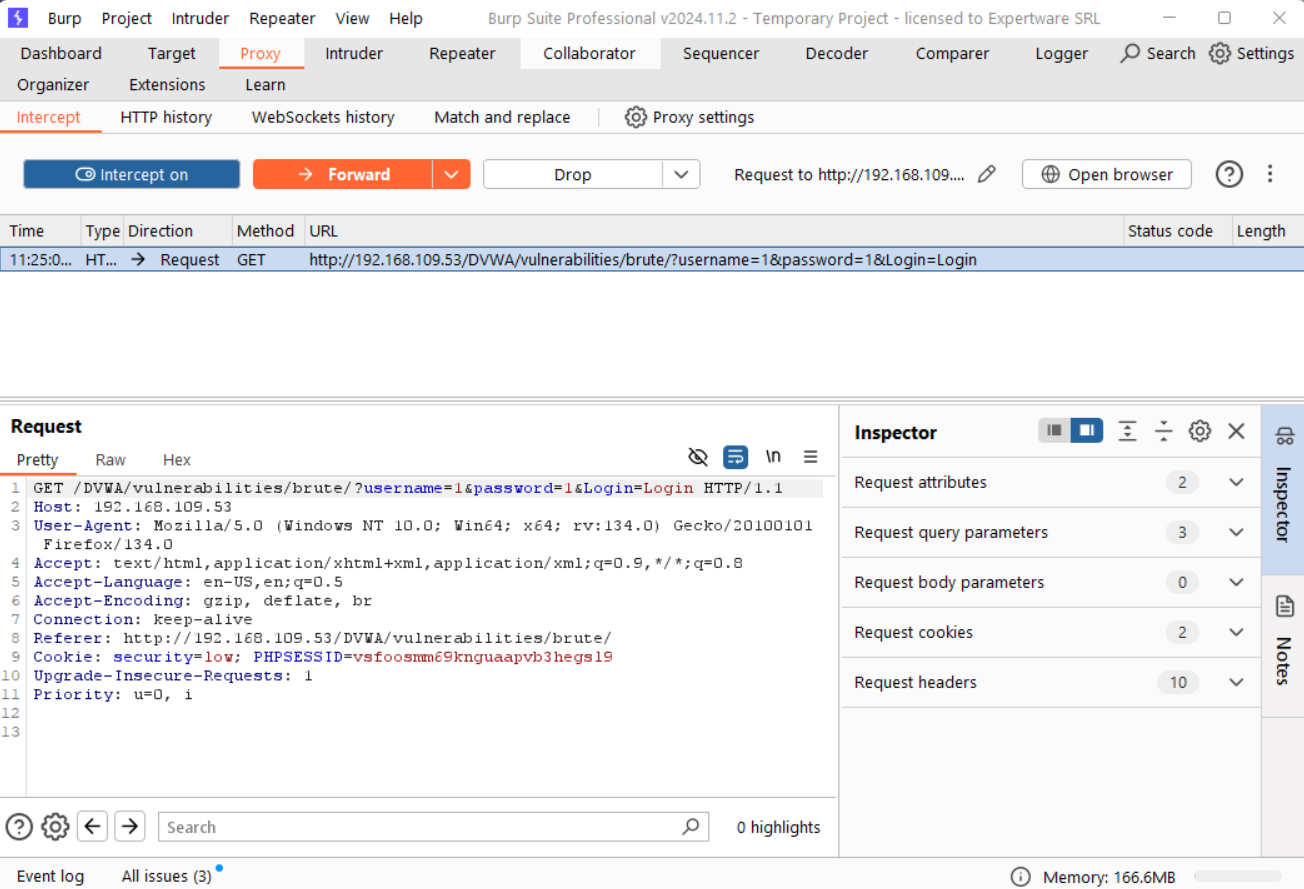The image size is (1304, 889).
Task: Switch to the Dashboard tab
Action: [61, 53]
